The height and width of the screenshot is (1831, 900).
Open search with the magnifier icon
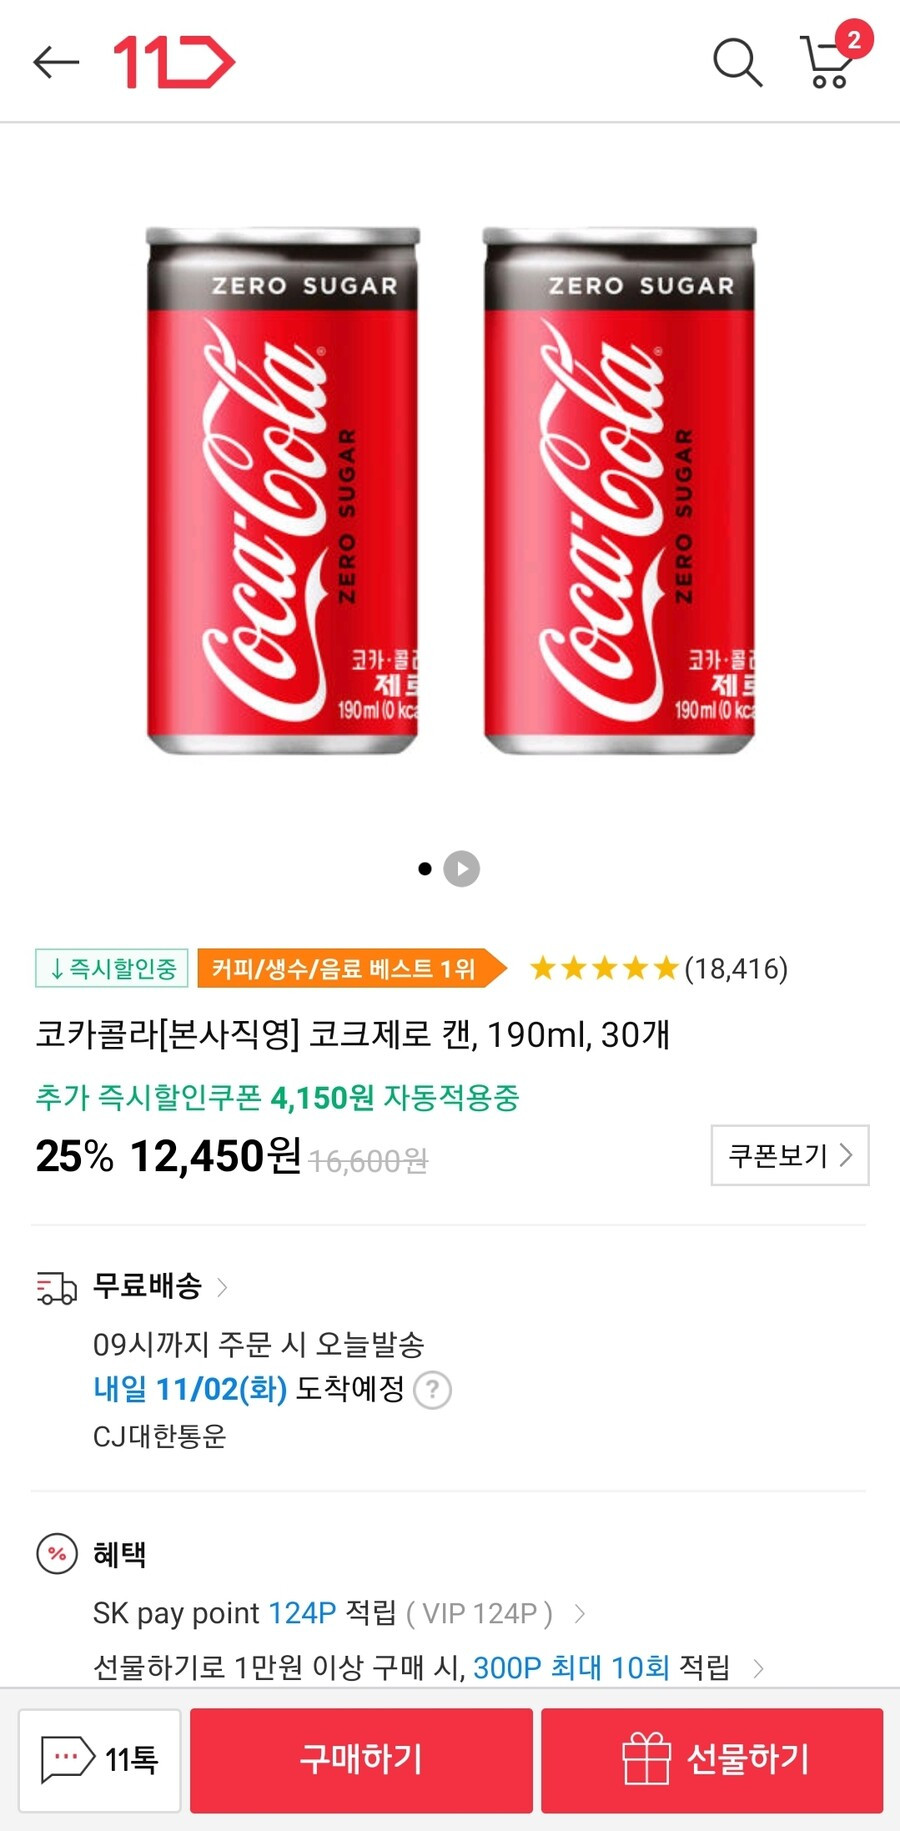click(738, 63)
